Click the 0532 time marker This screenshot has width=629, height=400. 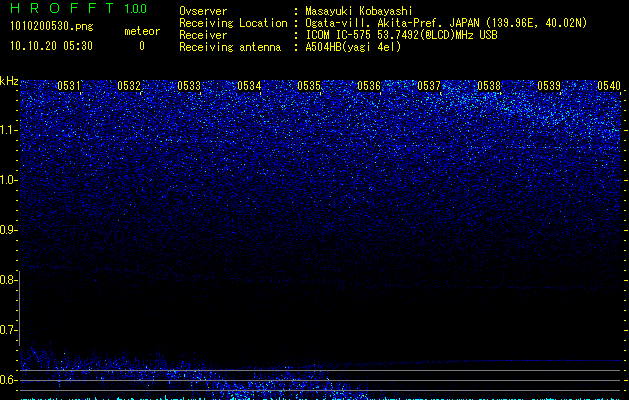pyautogui.click(x=129, y=86)
